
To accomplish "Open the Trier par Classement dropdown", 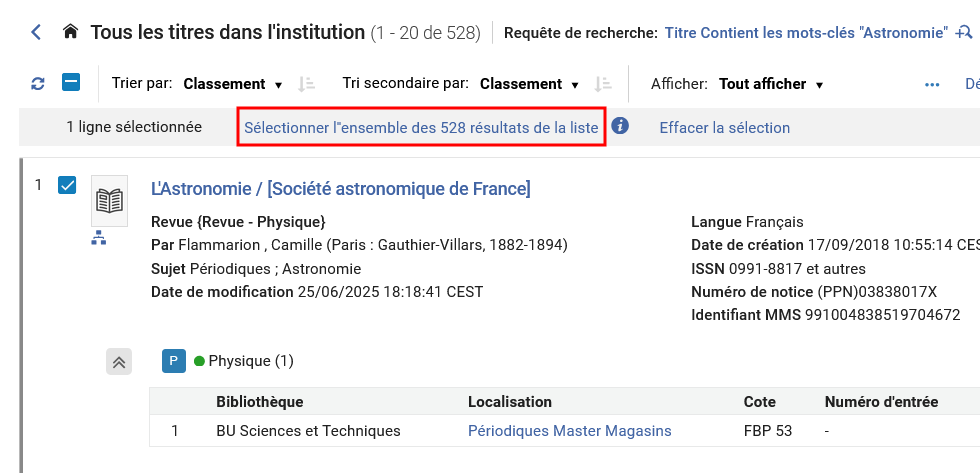I will click(x=232, y=84).
